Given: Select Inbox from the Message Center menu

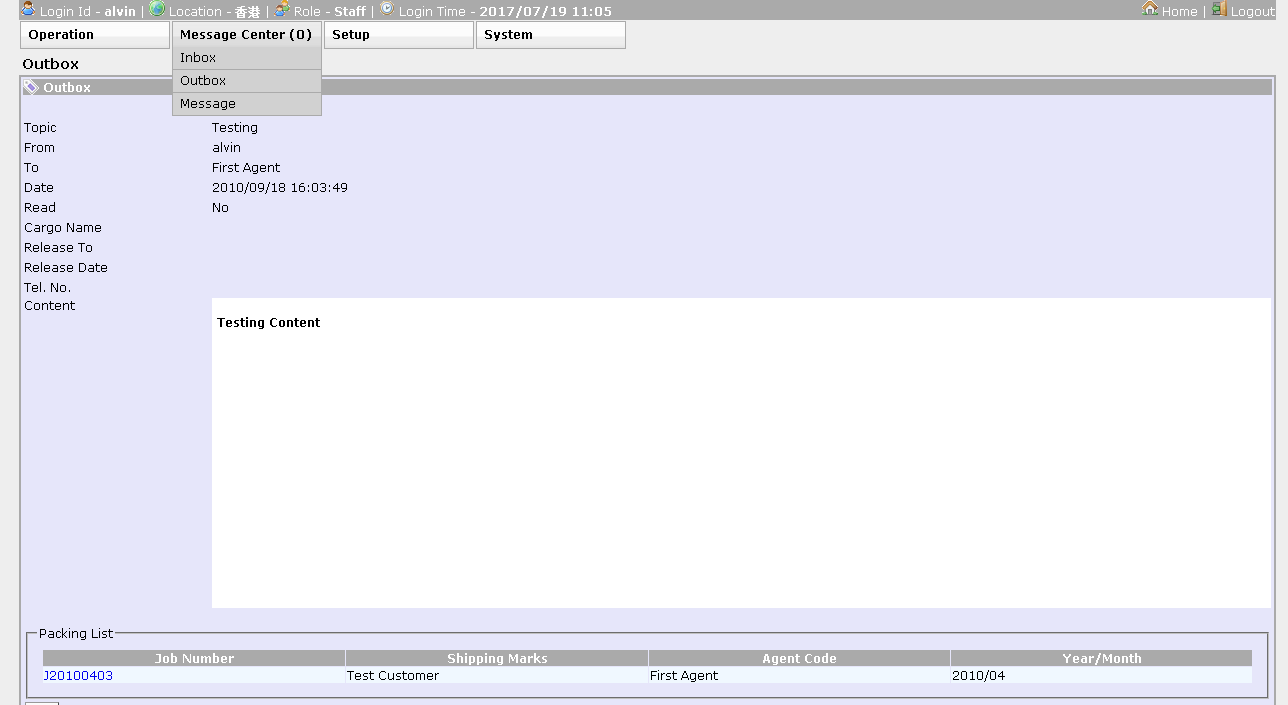Looking at the screenshot, I should (198, 58).
